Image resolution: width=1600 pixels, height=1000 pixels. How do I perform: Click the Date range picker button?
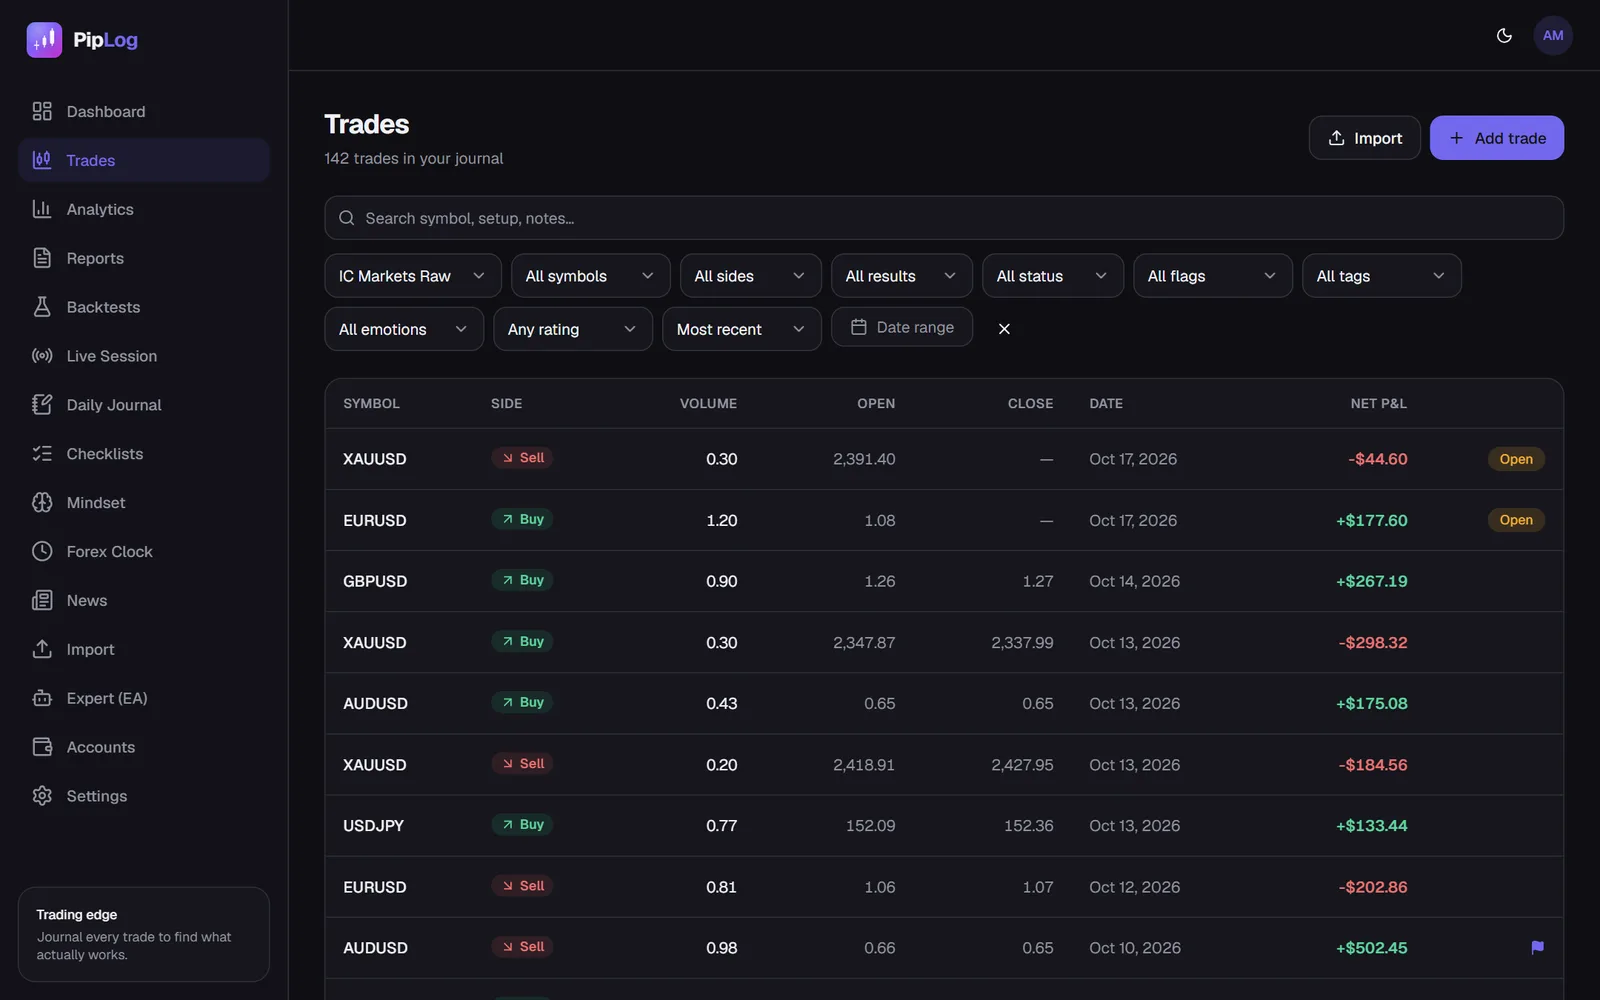coord(901,327)
